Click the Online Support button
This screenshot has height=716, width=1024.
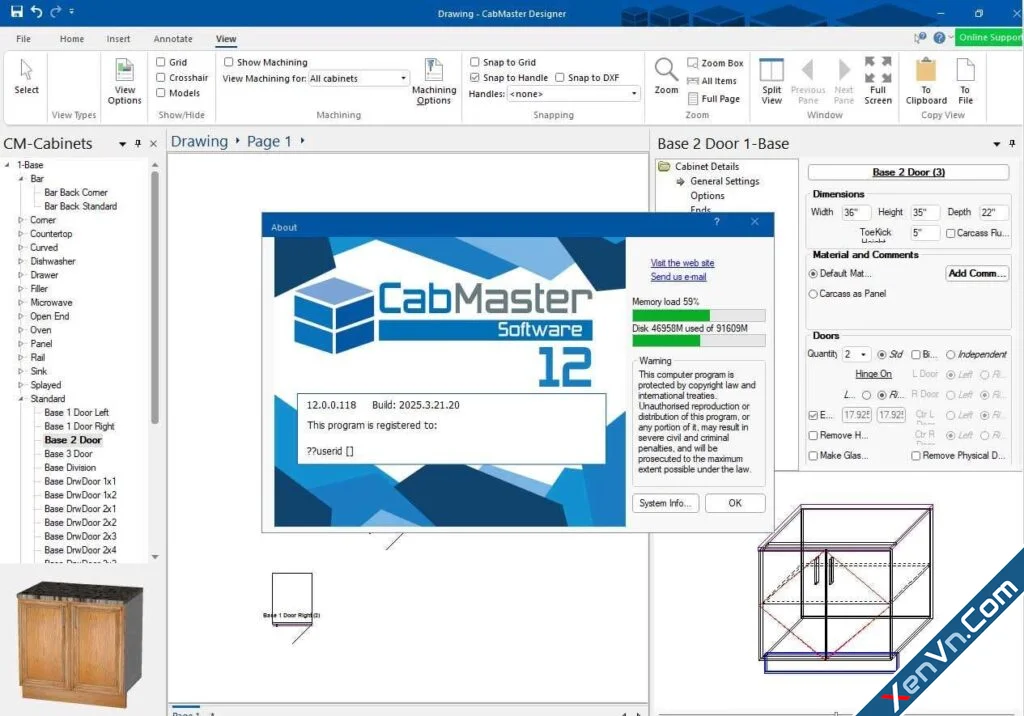pos(989,37)
